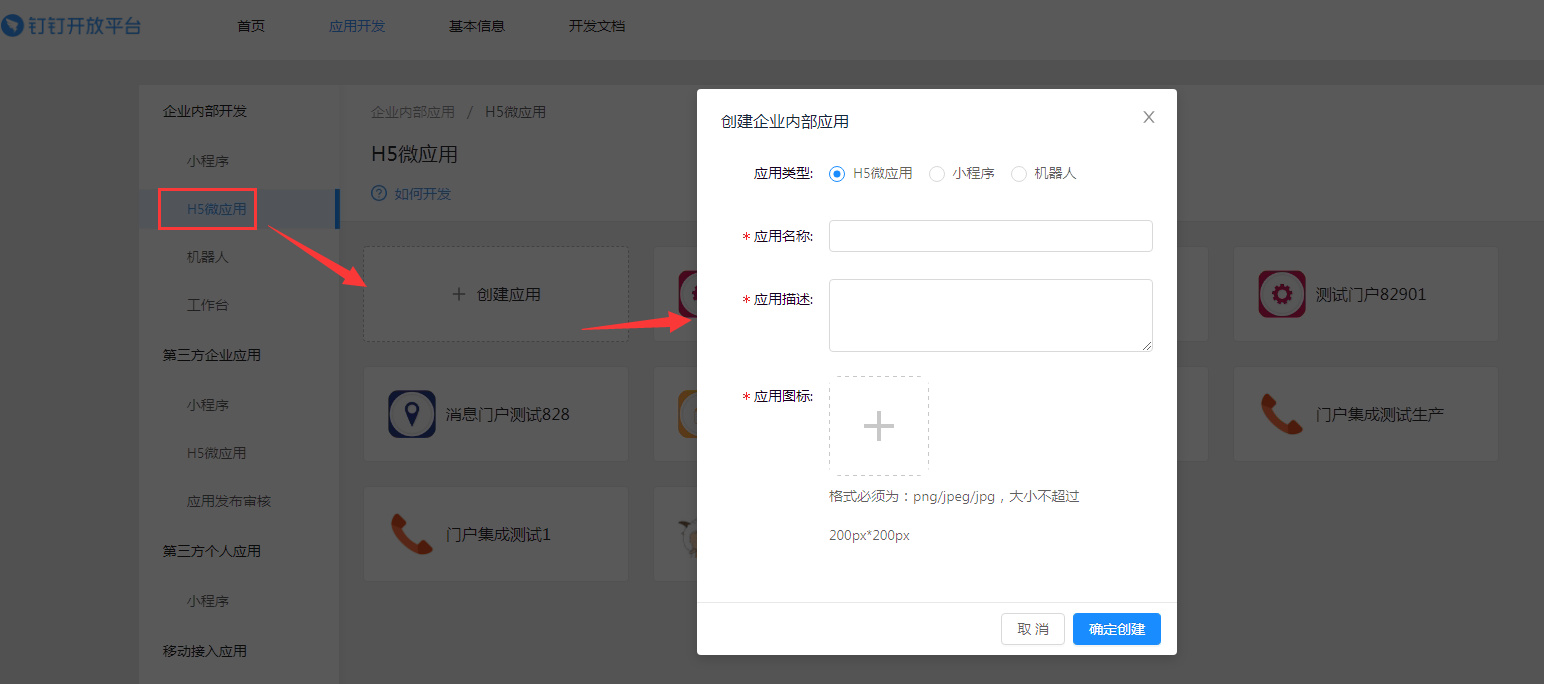
Task: Click the phone icon for 门户集成测试生产
Action: pos(1282,414)
